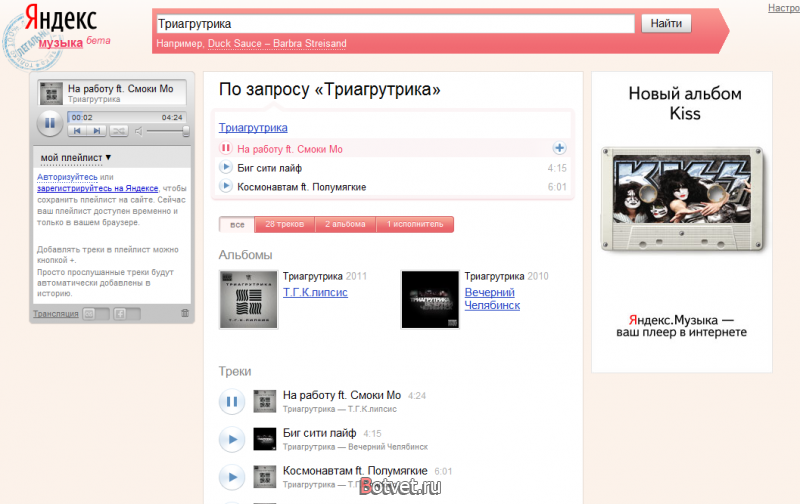Pause 'На работу ft. Смоки Мо' in top results

(226, 148)
